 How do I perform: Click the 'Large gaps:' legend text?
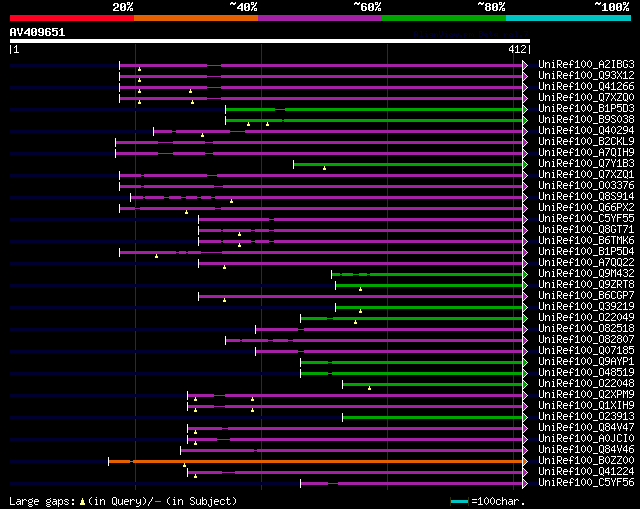point(42,501)
